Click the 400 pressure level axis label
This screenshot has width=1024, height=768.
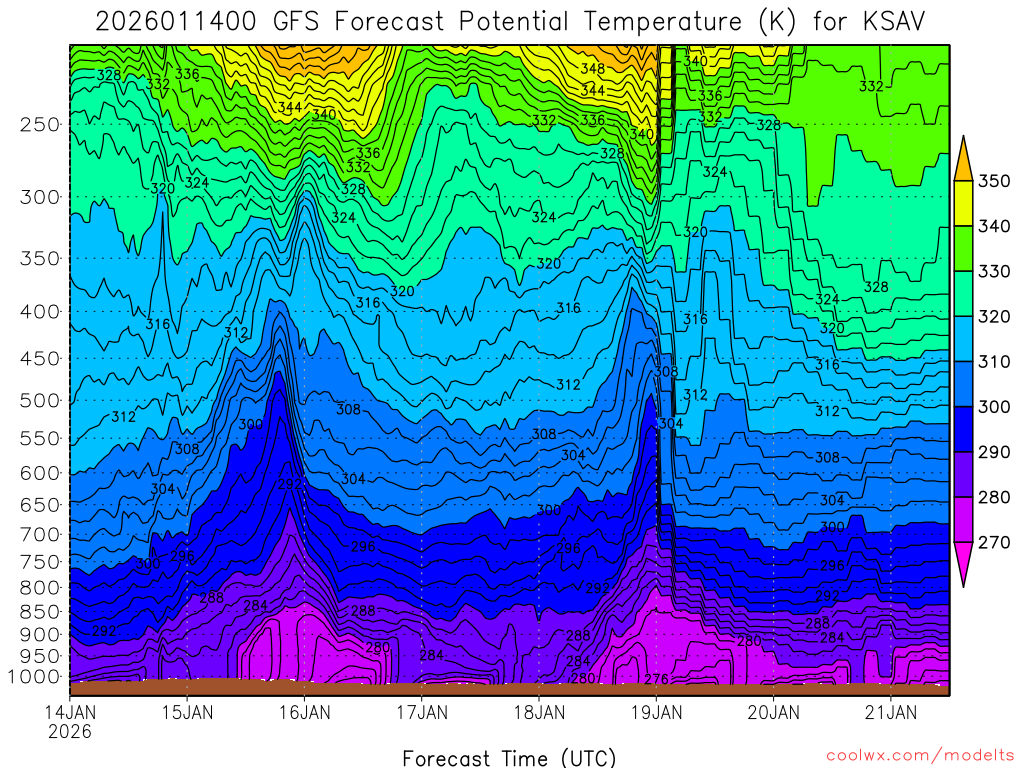point(40,312)
